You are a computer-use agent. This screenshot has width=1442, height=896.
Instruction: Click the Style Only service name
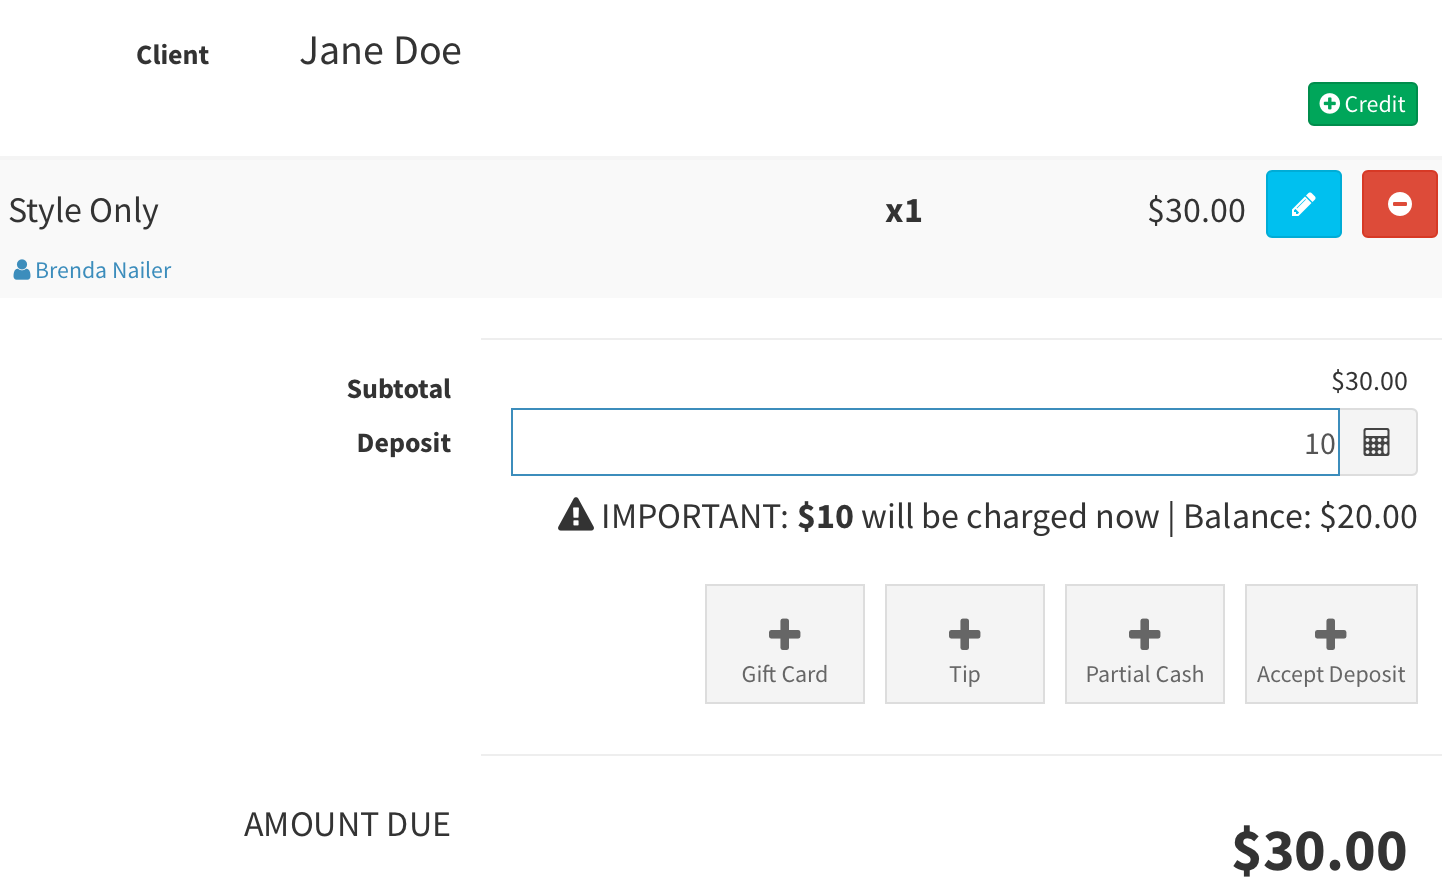84,210
